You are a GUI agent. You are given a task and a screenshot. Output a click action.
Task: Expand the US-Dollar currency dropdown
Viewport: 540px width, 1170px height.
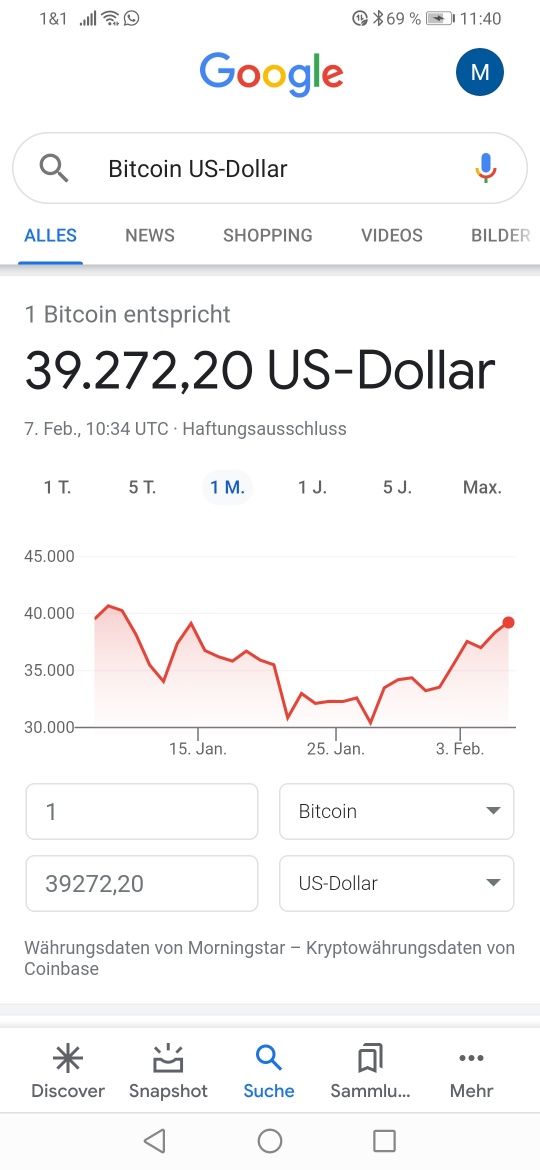click(397, 883)
